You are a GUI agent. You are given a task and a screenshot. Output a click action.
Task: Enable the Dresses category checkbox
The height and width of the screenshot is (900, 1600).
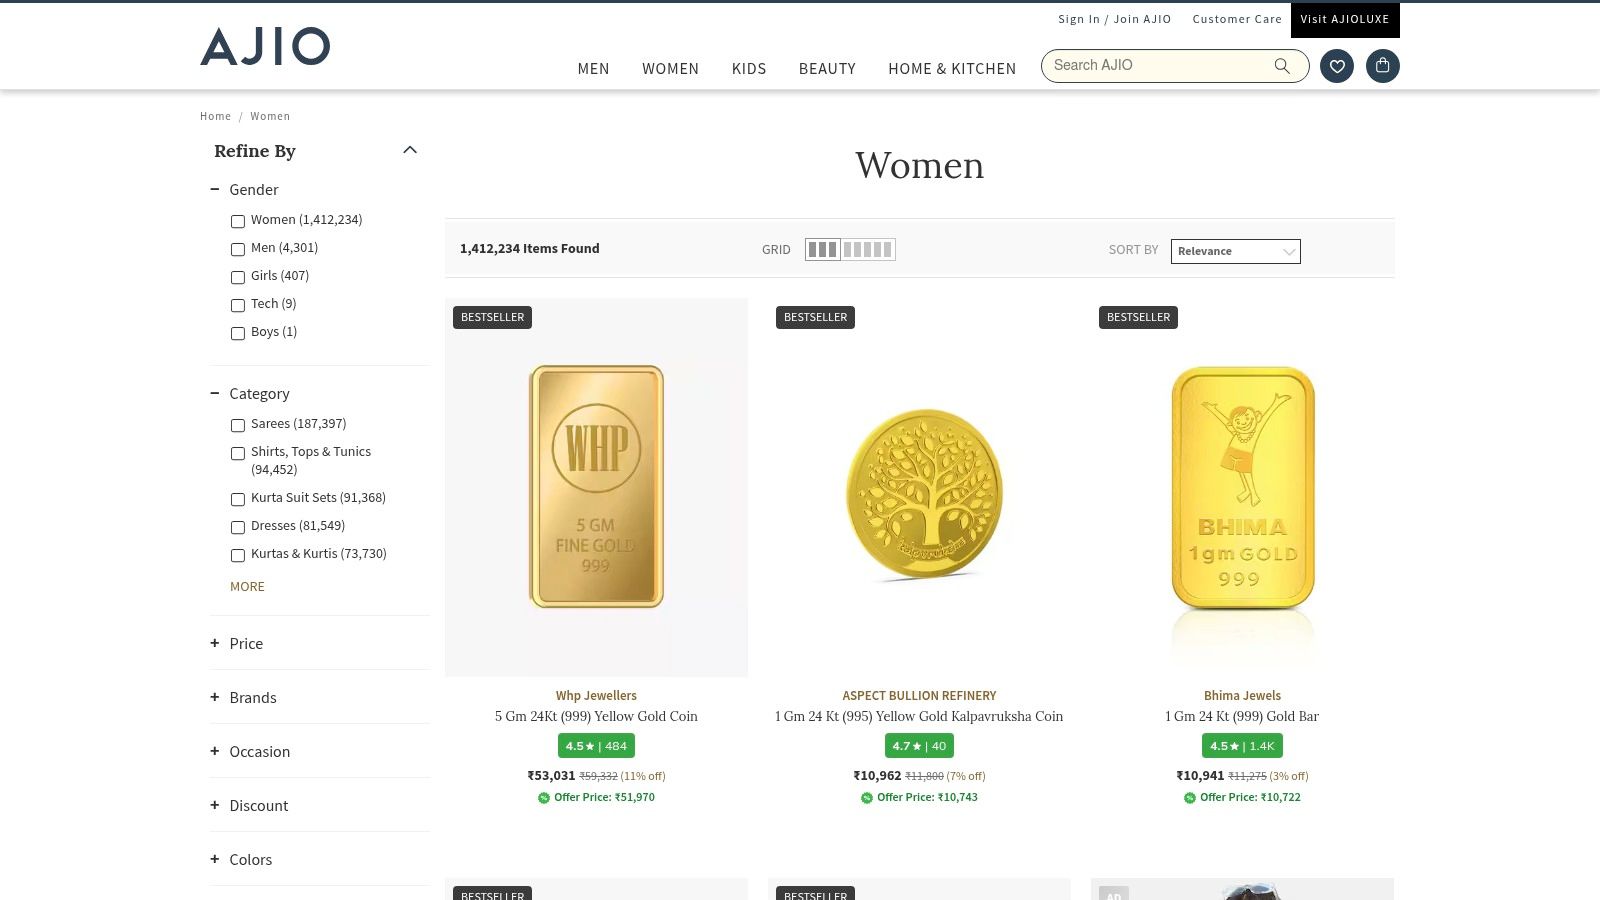coord(238,527)
